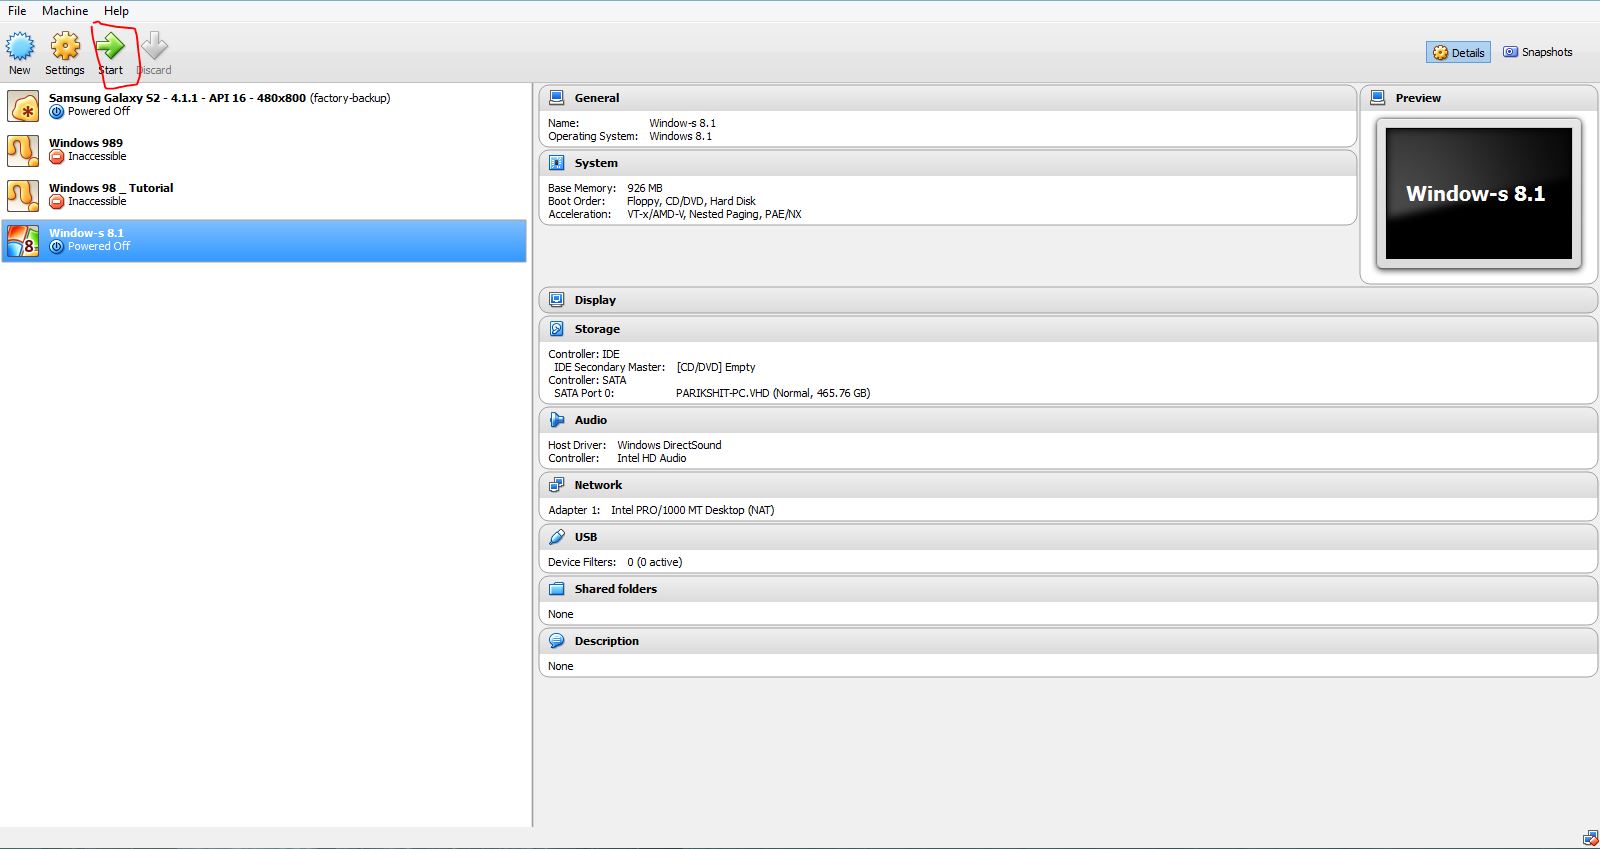Select the Samsung Galaxy S2 virtual machine

click(264, 105)
